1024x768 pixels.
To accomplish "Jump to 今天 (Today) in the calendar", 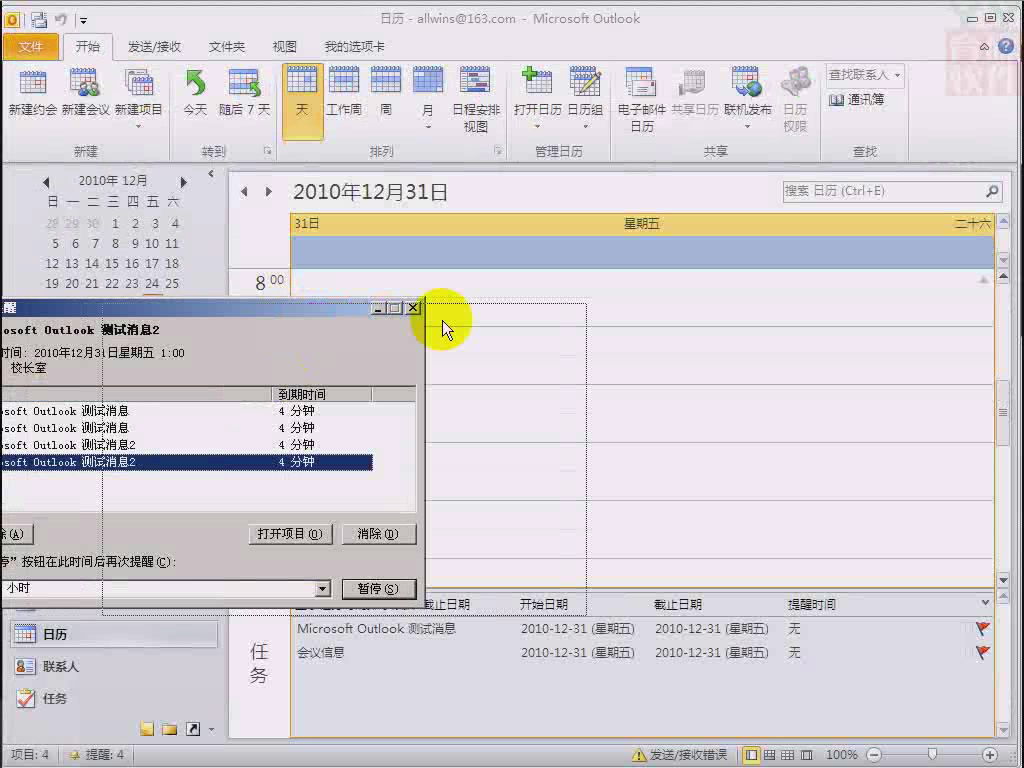I will (195, 93).
